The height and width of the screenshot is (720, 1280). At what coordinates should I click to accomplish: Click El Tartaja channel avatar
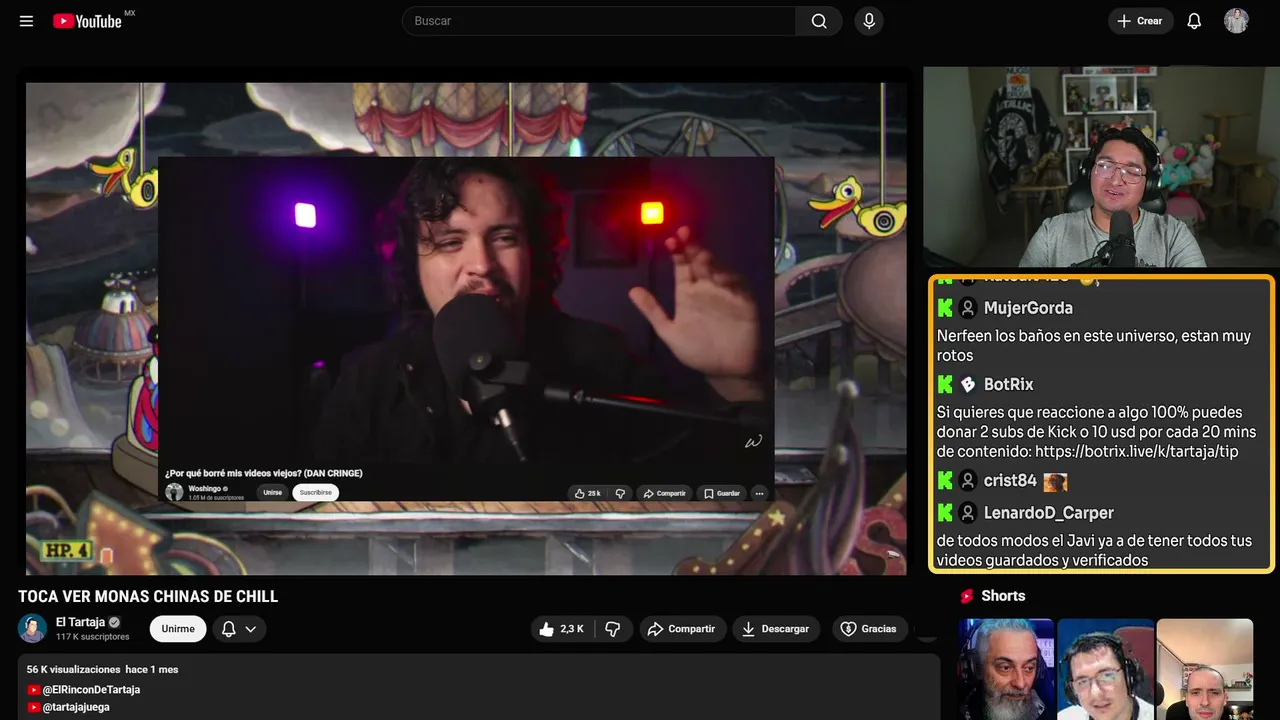point(32,629)
